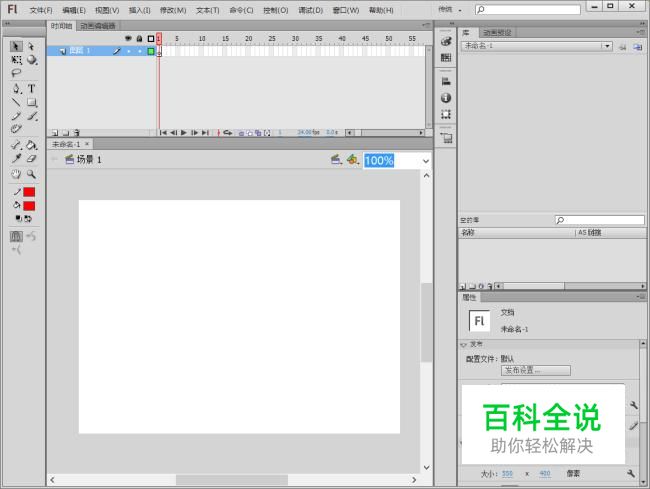Go to first frame button
Image resolution: width=650 pixels, height=489 pixels.
coord(163,133)
